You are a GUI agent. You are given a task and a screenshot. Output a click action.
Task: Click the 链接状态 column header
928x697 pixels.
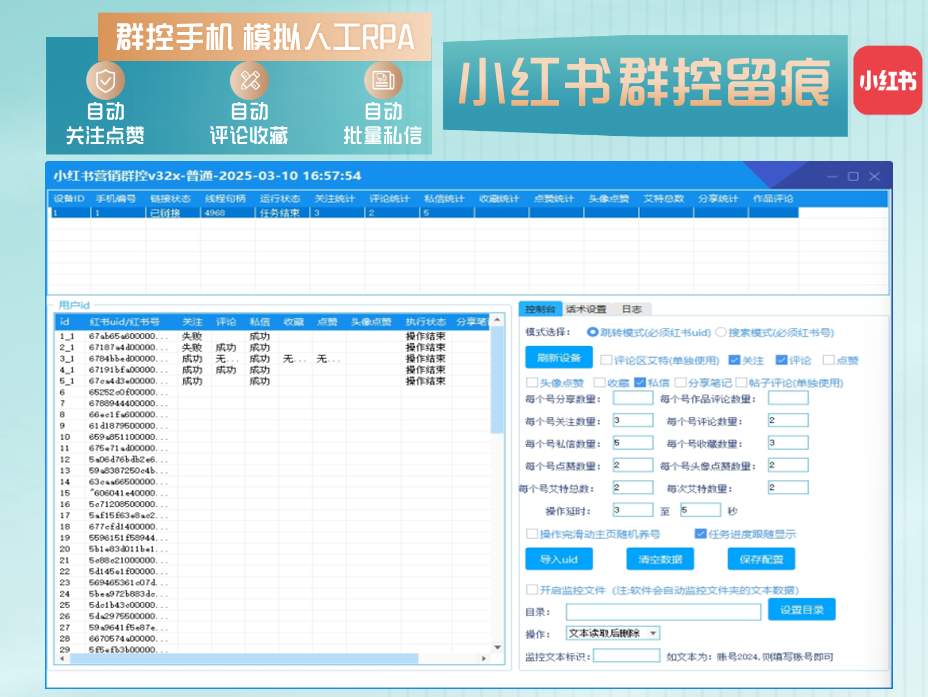pyautogui.click(x=170, y=199)
